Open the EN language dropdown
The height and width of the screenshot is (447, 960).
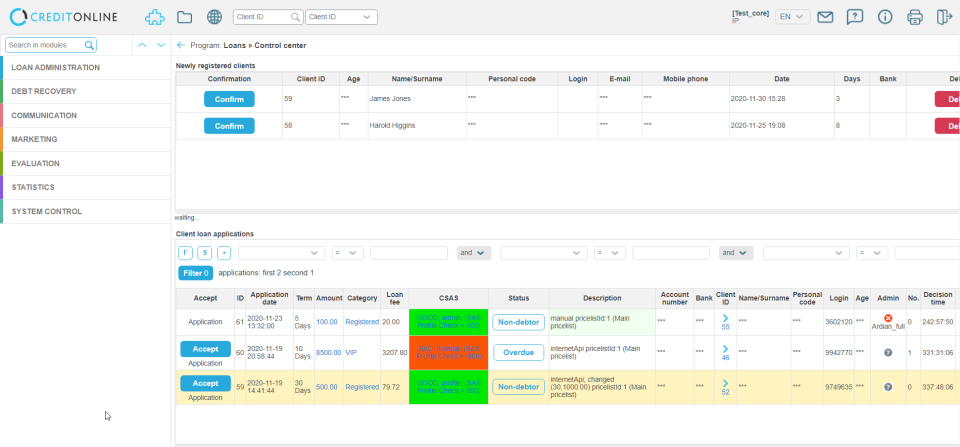(x=793, y=17)
